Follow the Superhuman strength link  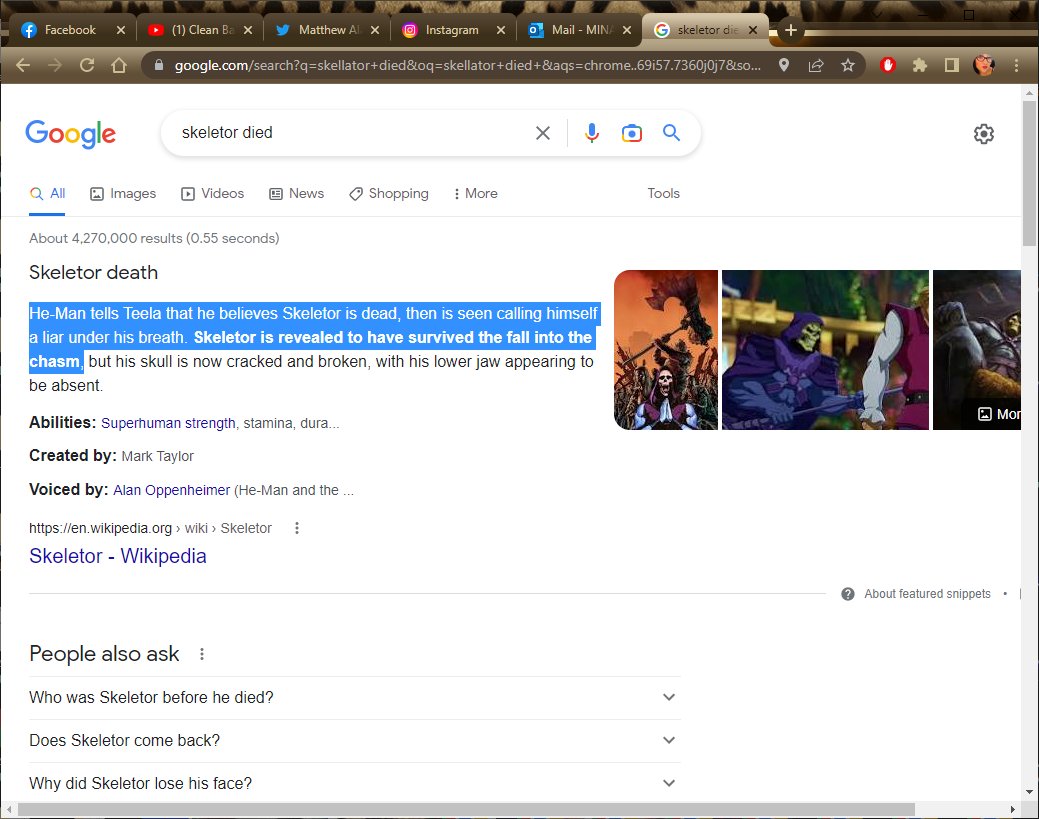click(168, 423)
